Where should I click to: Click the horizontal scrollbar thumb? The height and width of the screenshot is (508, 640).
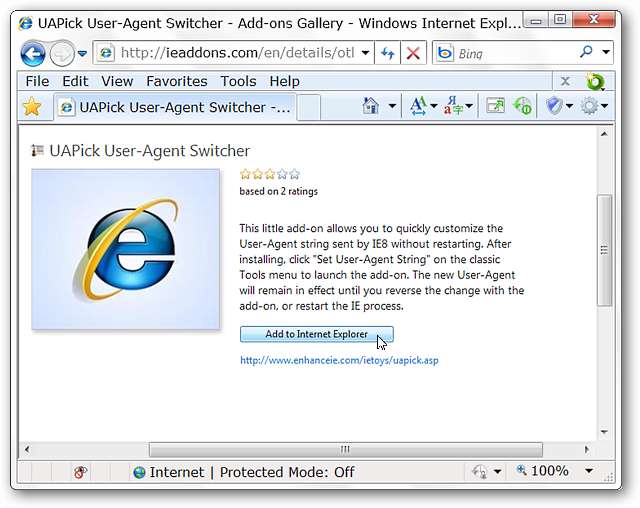coord(346,450)
